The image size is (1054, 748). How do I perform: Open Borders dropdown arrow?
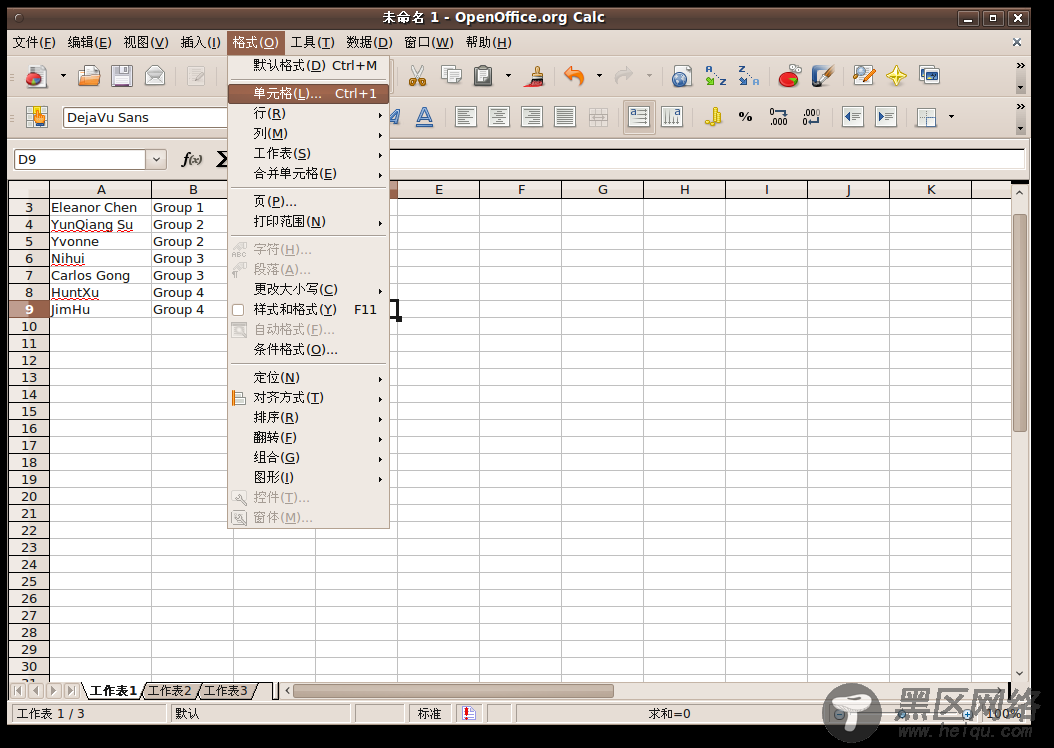click(951, 117)
